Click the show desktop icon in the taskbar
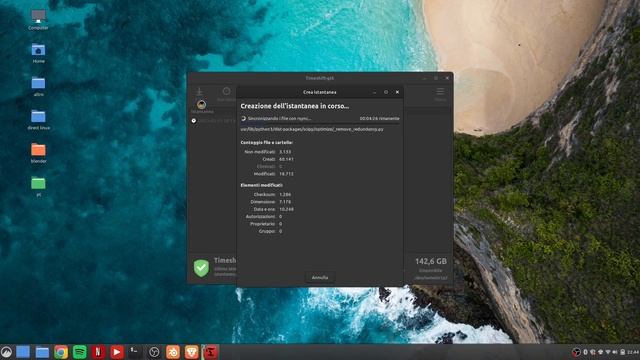 (23, 352)
